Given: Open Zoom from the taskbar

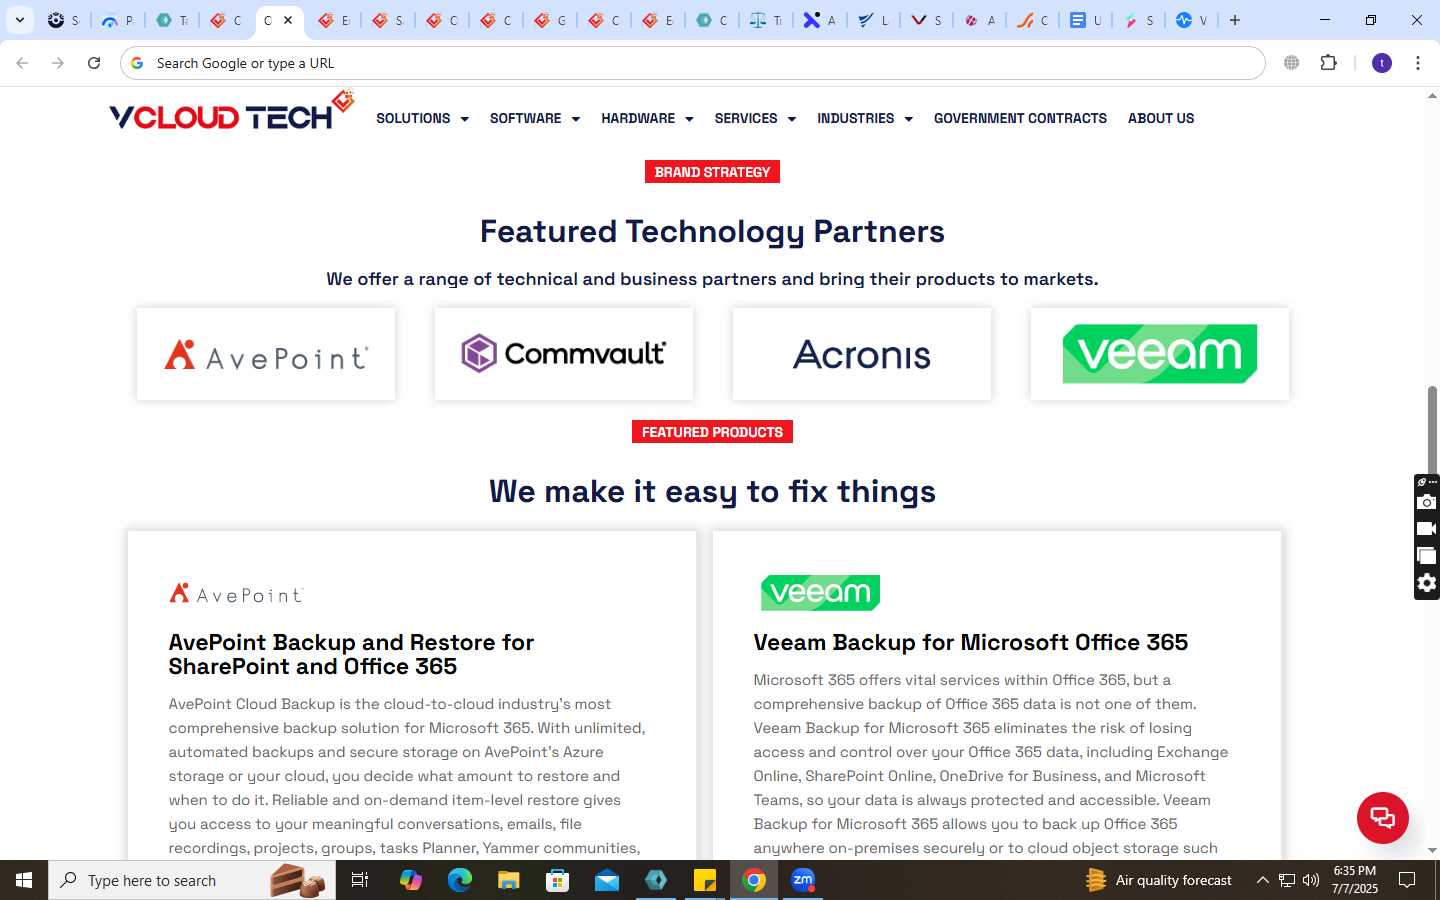Looking at the screenshot, I should (x=803, y=880).
